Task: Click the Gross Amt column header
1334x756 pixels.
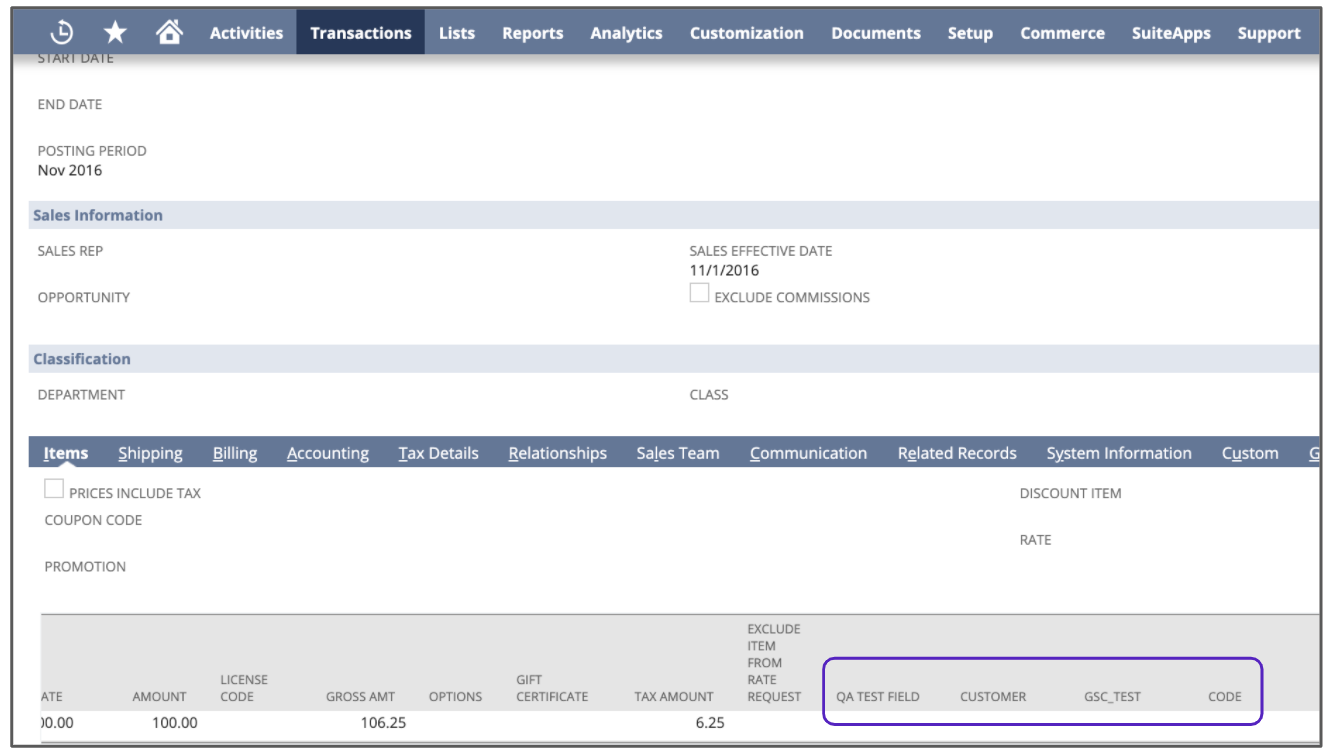Action: coord(360,696)
